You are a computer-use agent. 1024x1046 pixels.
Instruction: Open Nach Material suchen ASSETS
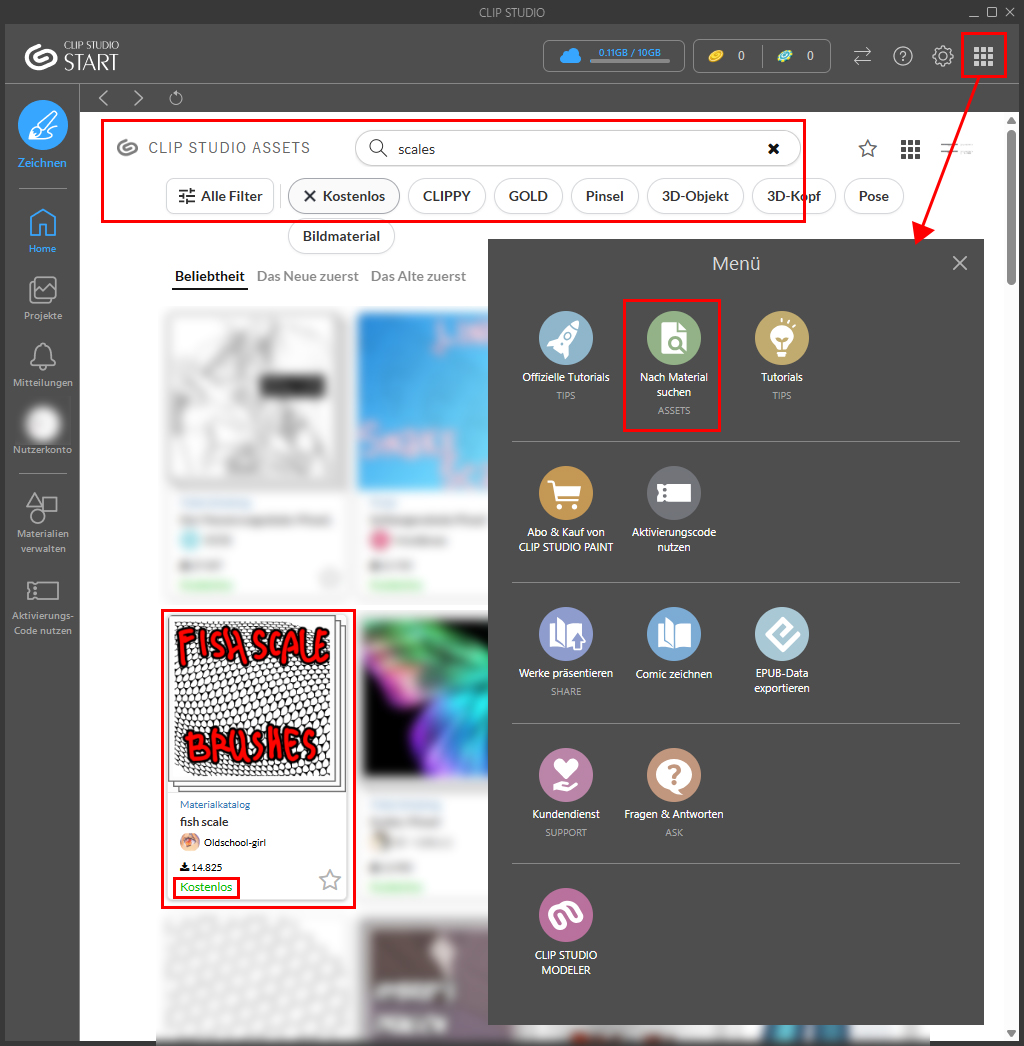point(674,364)
